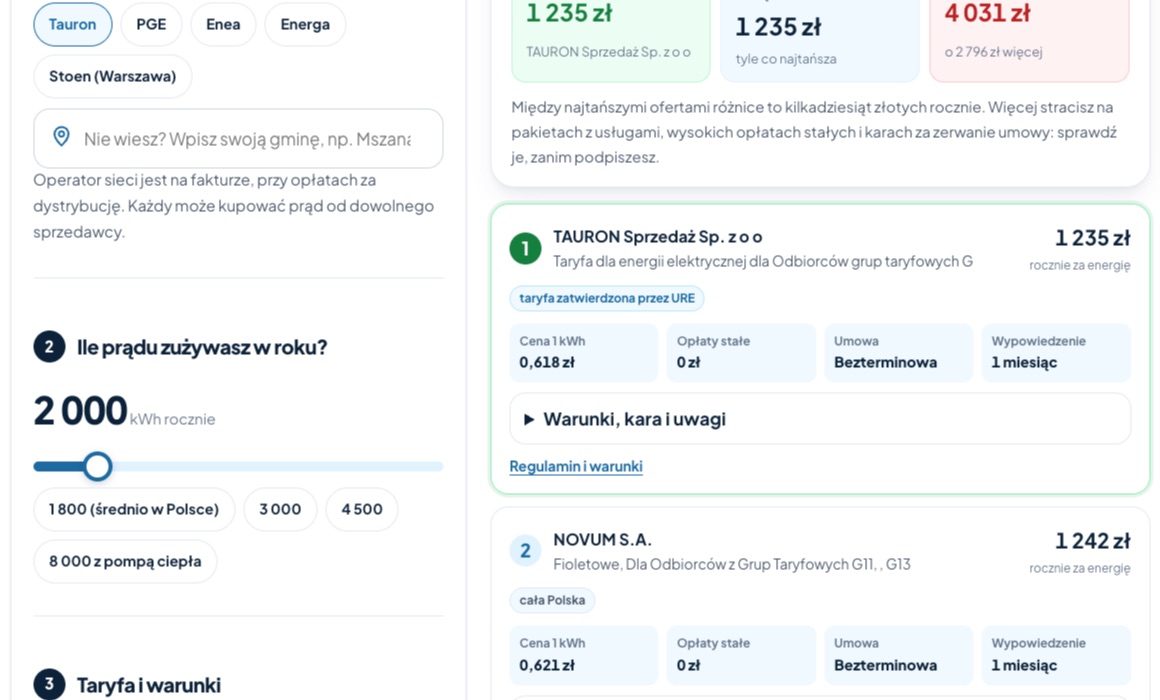
Task: Select 8 000 z pompą ciepła preset
Action: [x=125, y=561]
